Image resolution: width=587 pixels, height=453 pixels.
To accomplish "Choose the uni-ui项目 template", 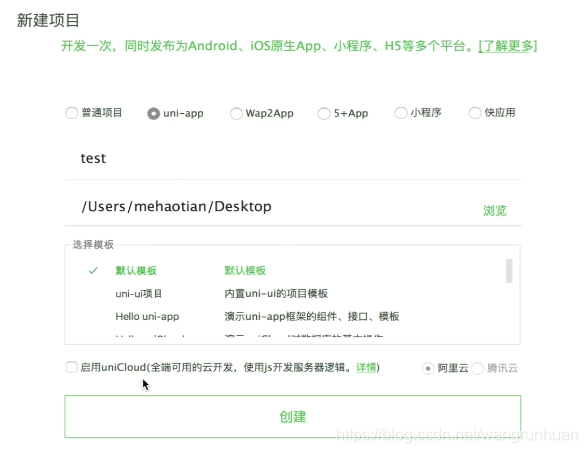I will (286, 294).
